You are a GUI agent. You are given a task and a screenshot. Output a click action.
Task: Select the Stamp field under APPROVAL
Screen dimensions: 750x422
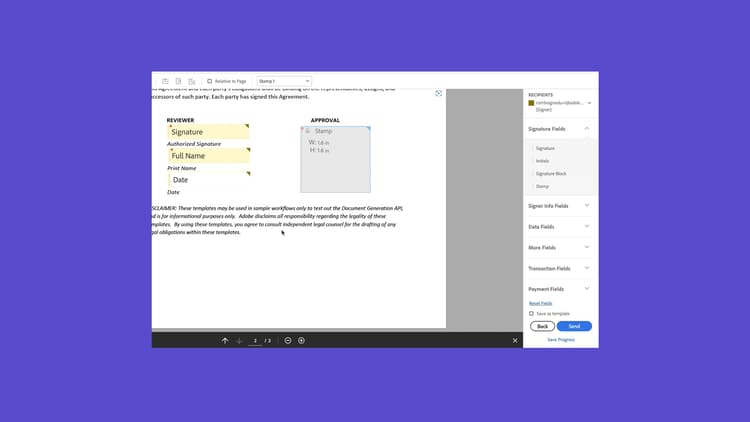pos(335,160)
